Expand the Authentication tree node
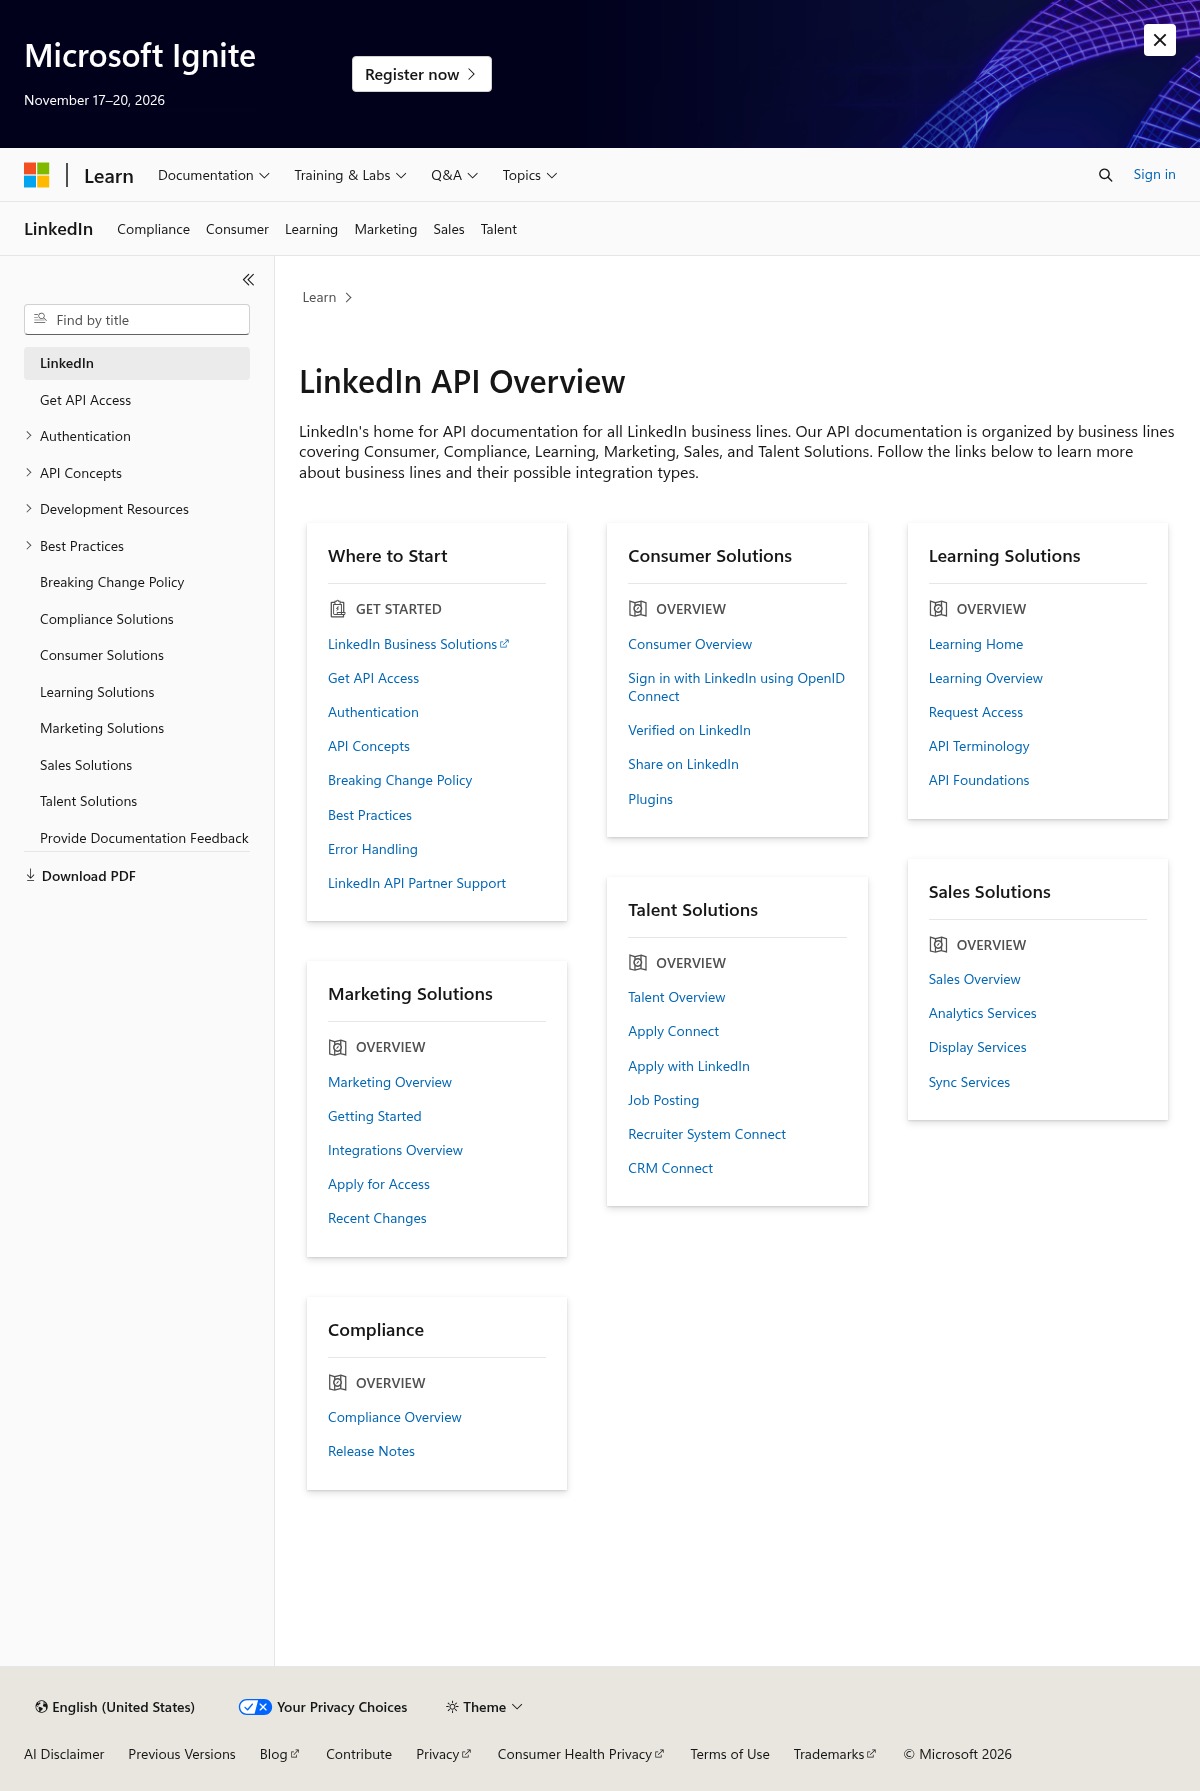1200x1791 pixels. (29, 436)
